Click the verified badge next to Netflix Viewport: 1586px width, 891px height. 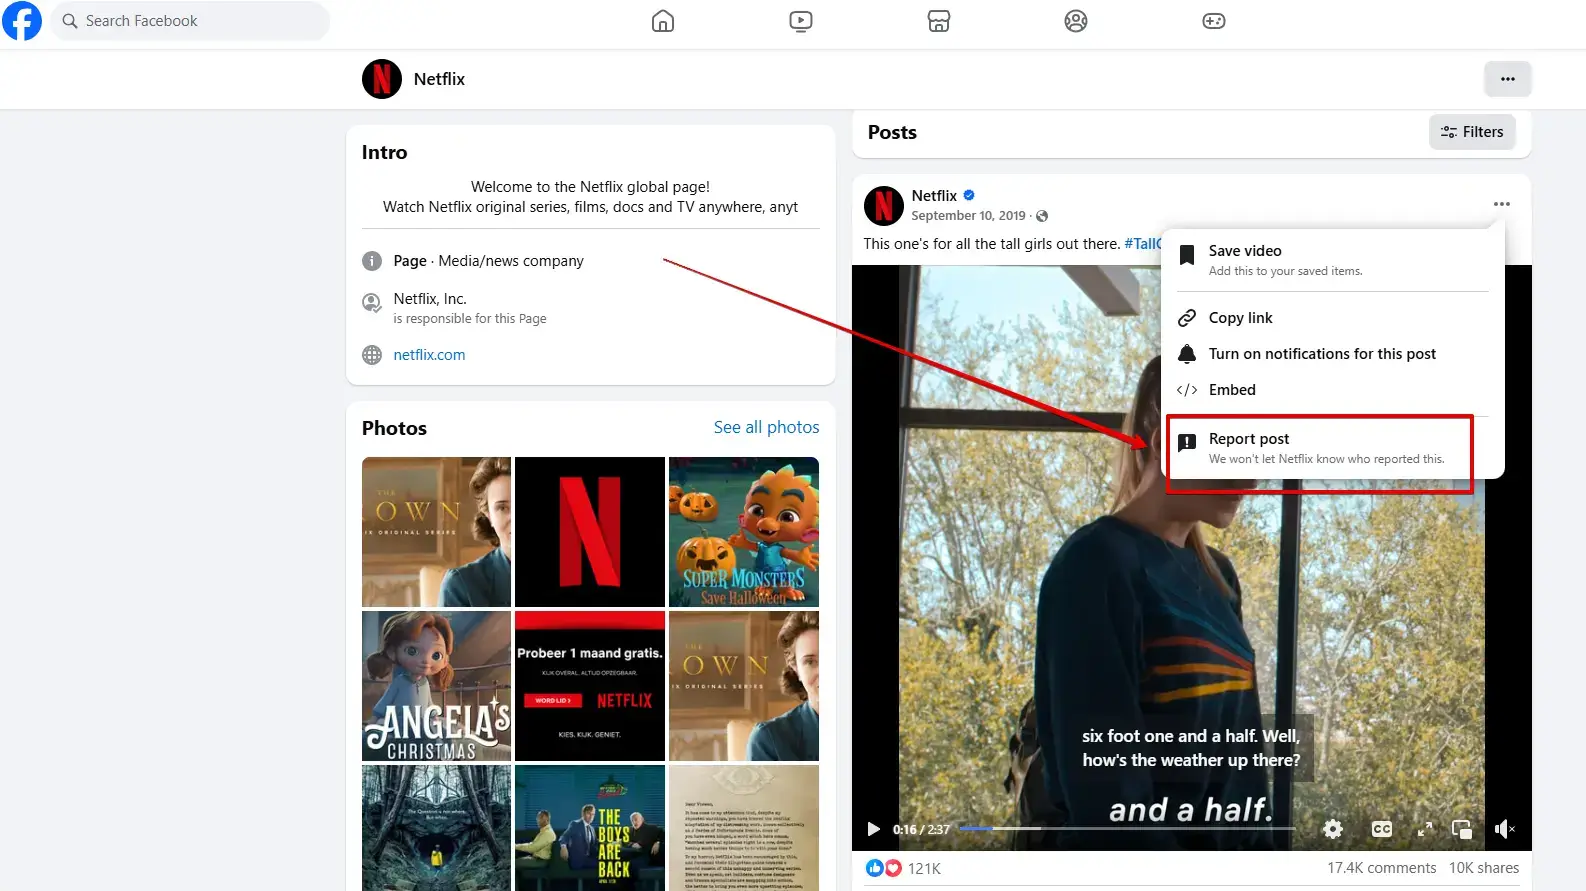tap(969, 196)
